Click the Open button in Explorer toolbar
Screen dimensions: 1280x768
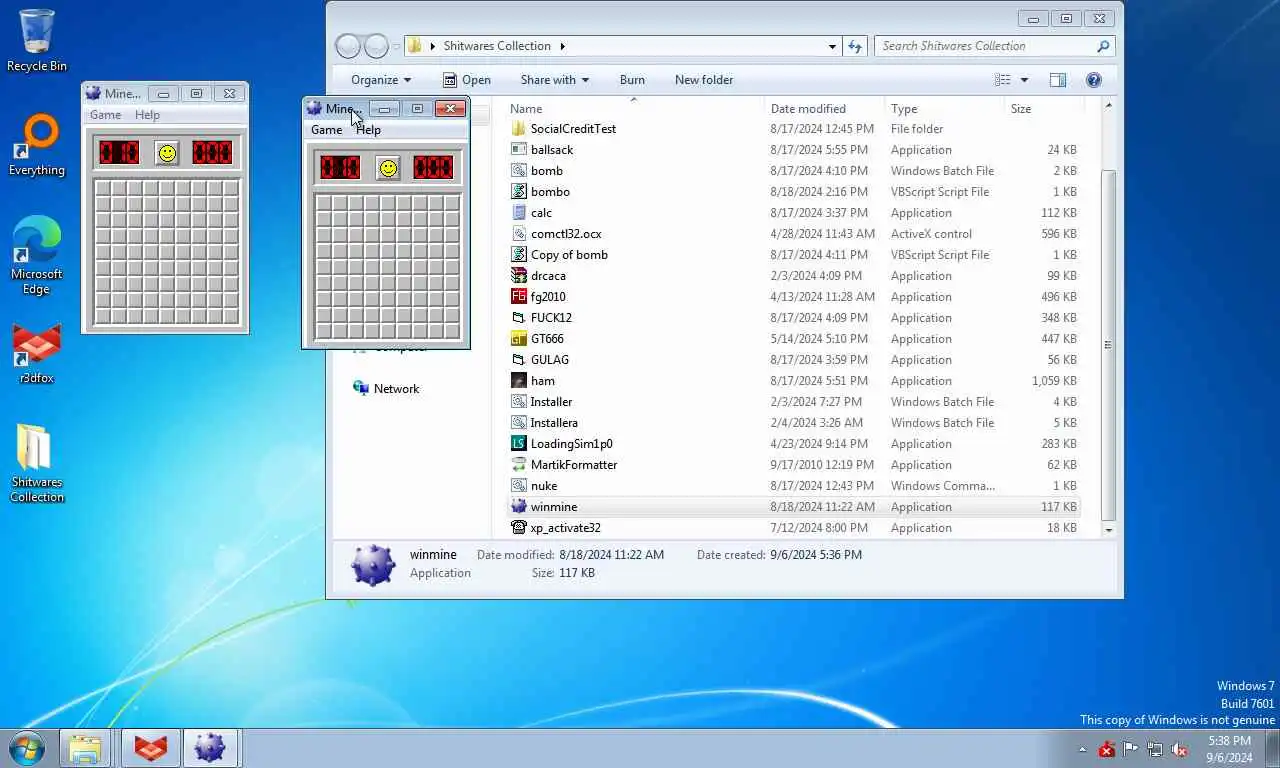(467, 80)
